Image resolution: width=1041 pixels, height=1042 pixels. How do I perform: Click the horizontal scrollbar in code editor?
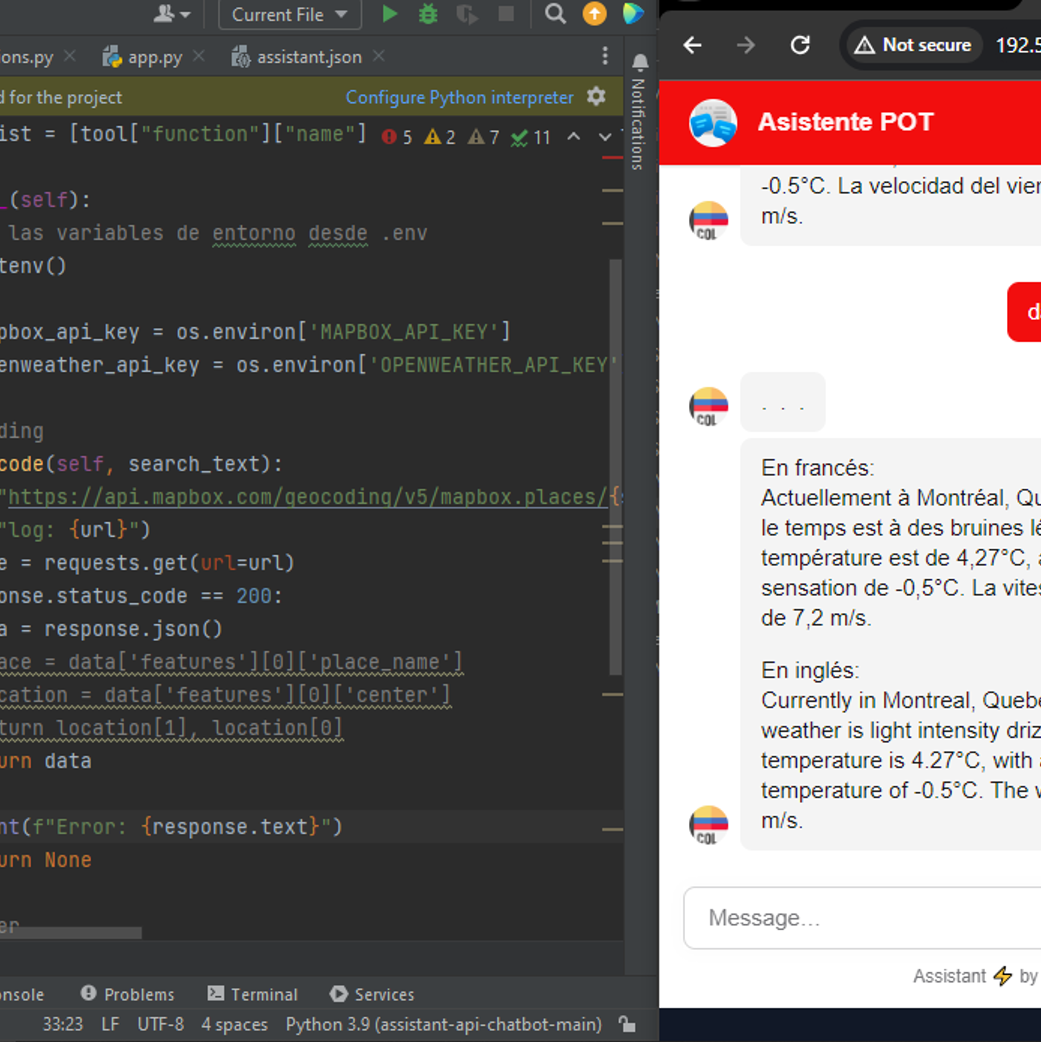point(70,933)
